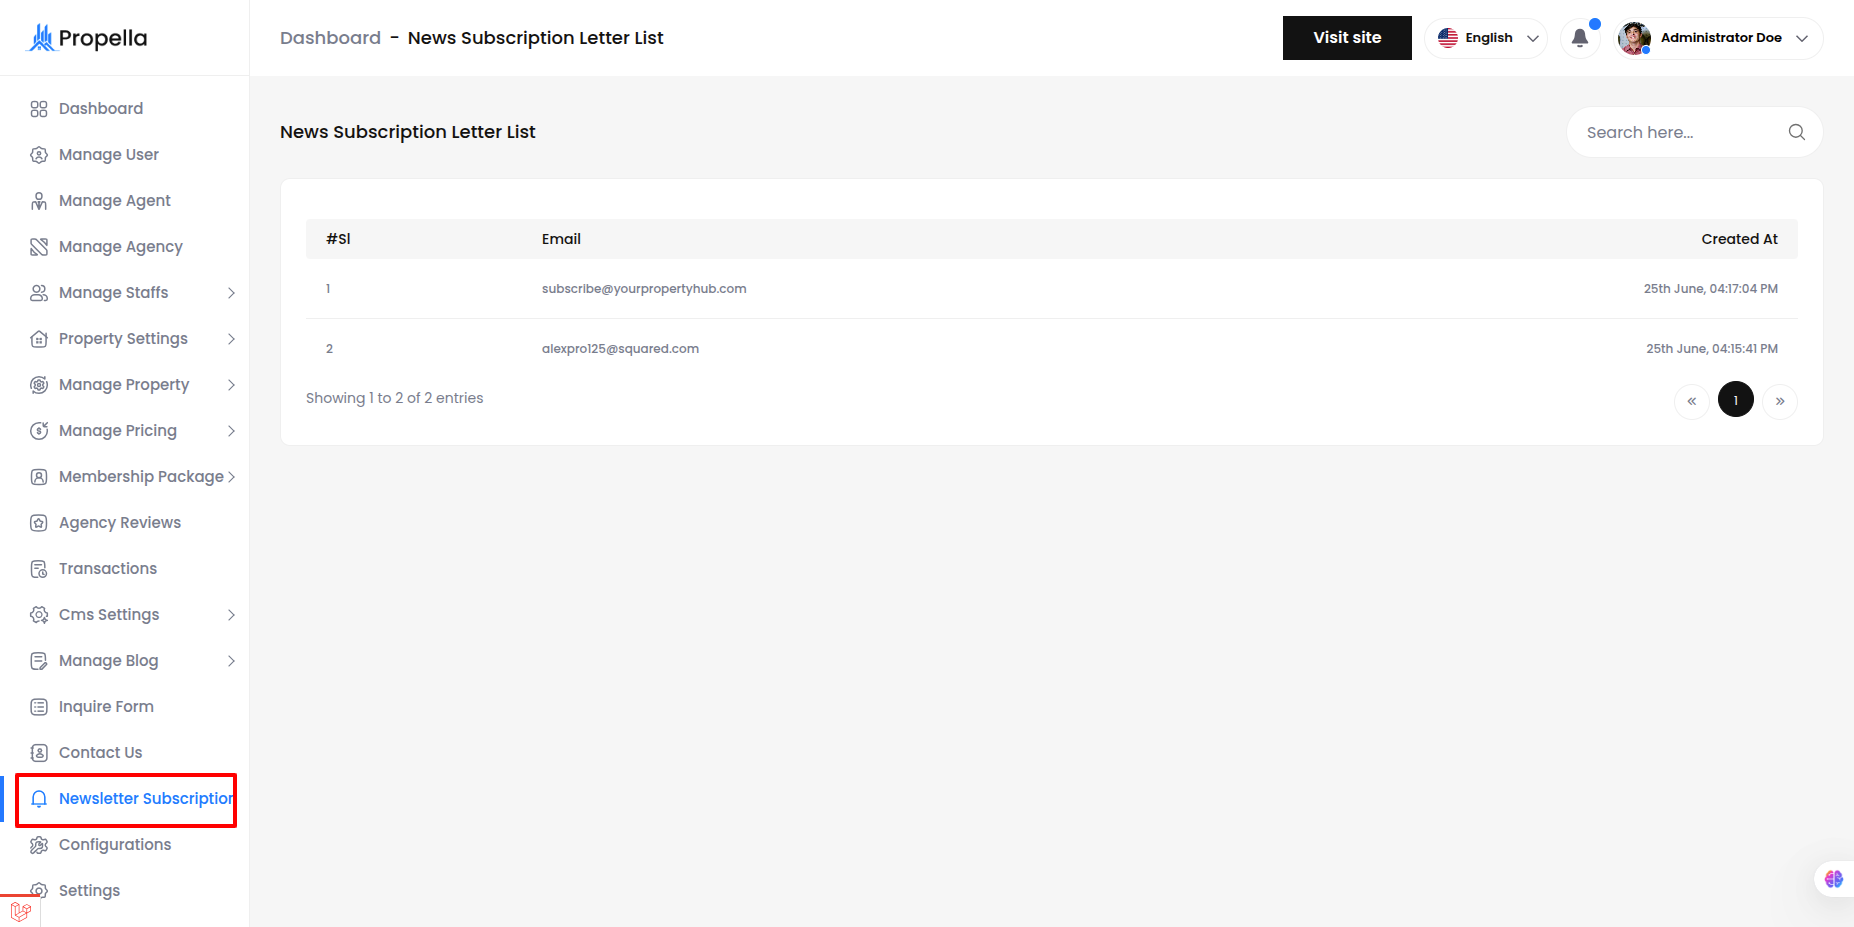This screenshot has height=927, width=1854.
Task: Click the Newsletter Subscription bell icon
Action: point(39,799)
